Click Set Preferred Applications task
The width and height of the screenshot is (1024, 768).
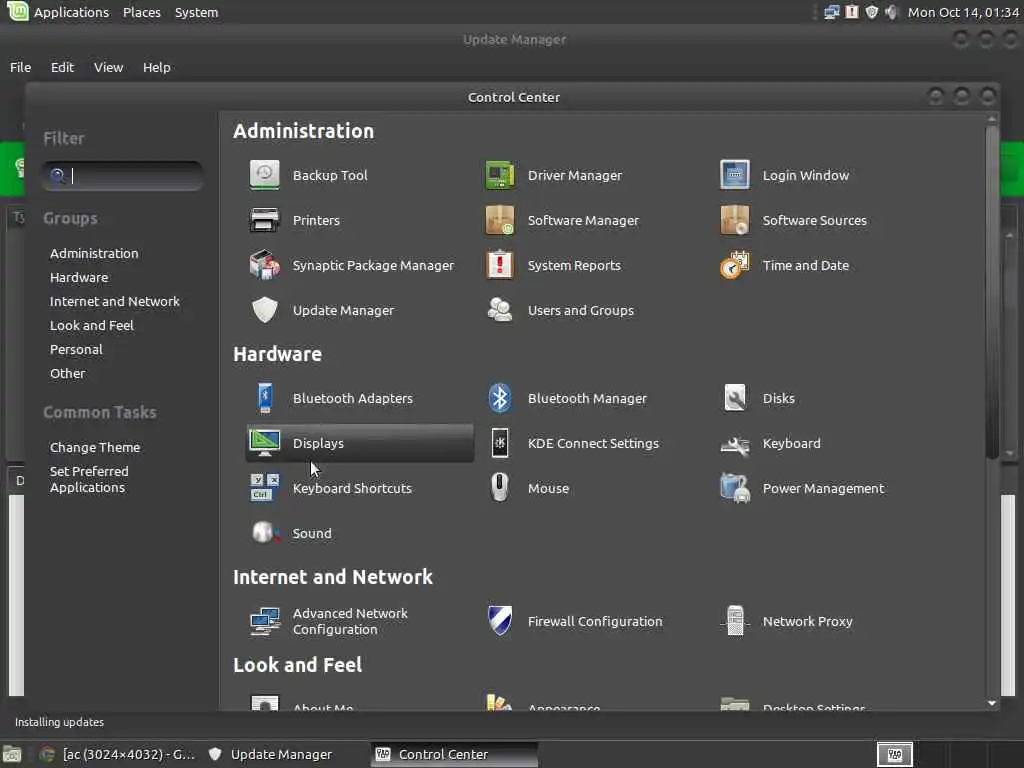point(89,479)
